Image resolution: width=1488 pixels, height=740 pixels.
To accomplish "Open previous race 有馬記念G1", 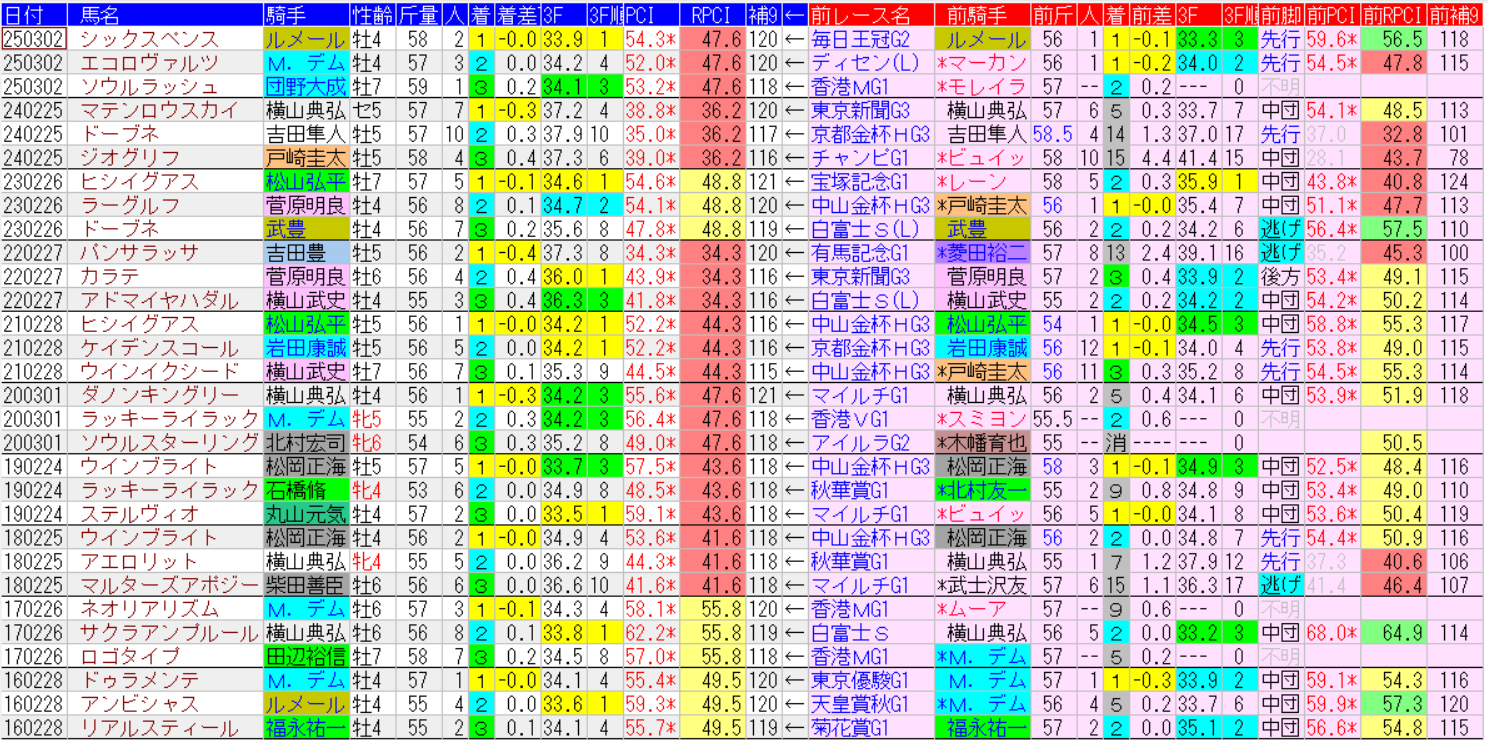I will click(x=860, y=252).
